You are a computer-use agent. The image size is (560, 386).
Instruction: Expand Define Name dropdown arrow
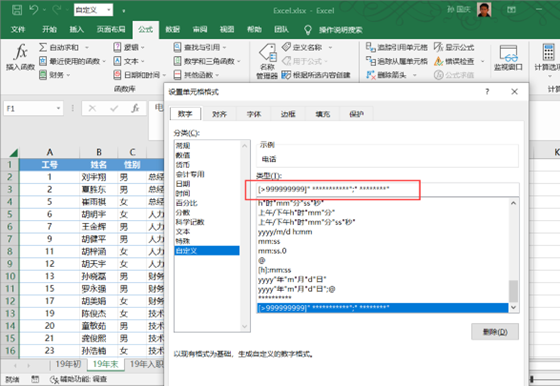click(330, 47)
